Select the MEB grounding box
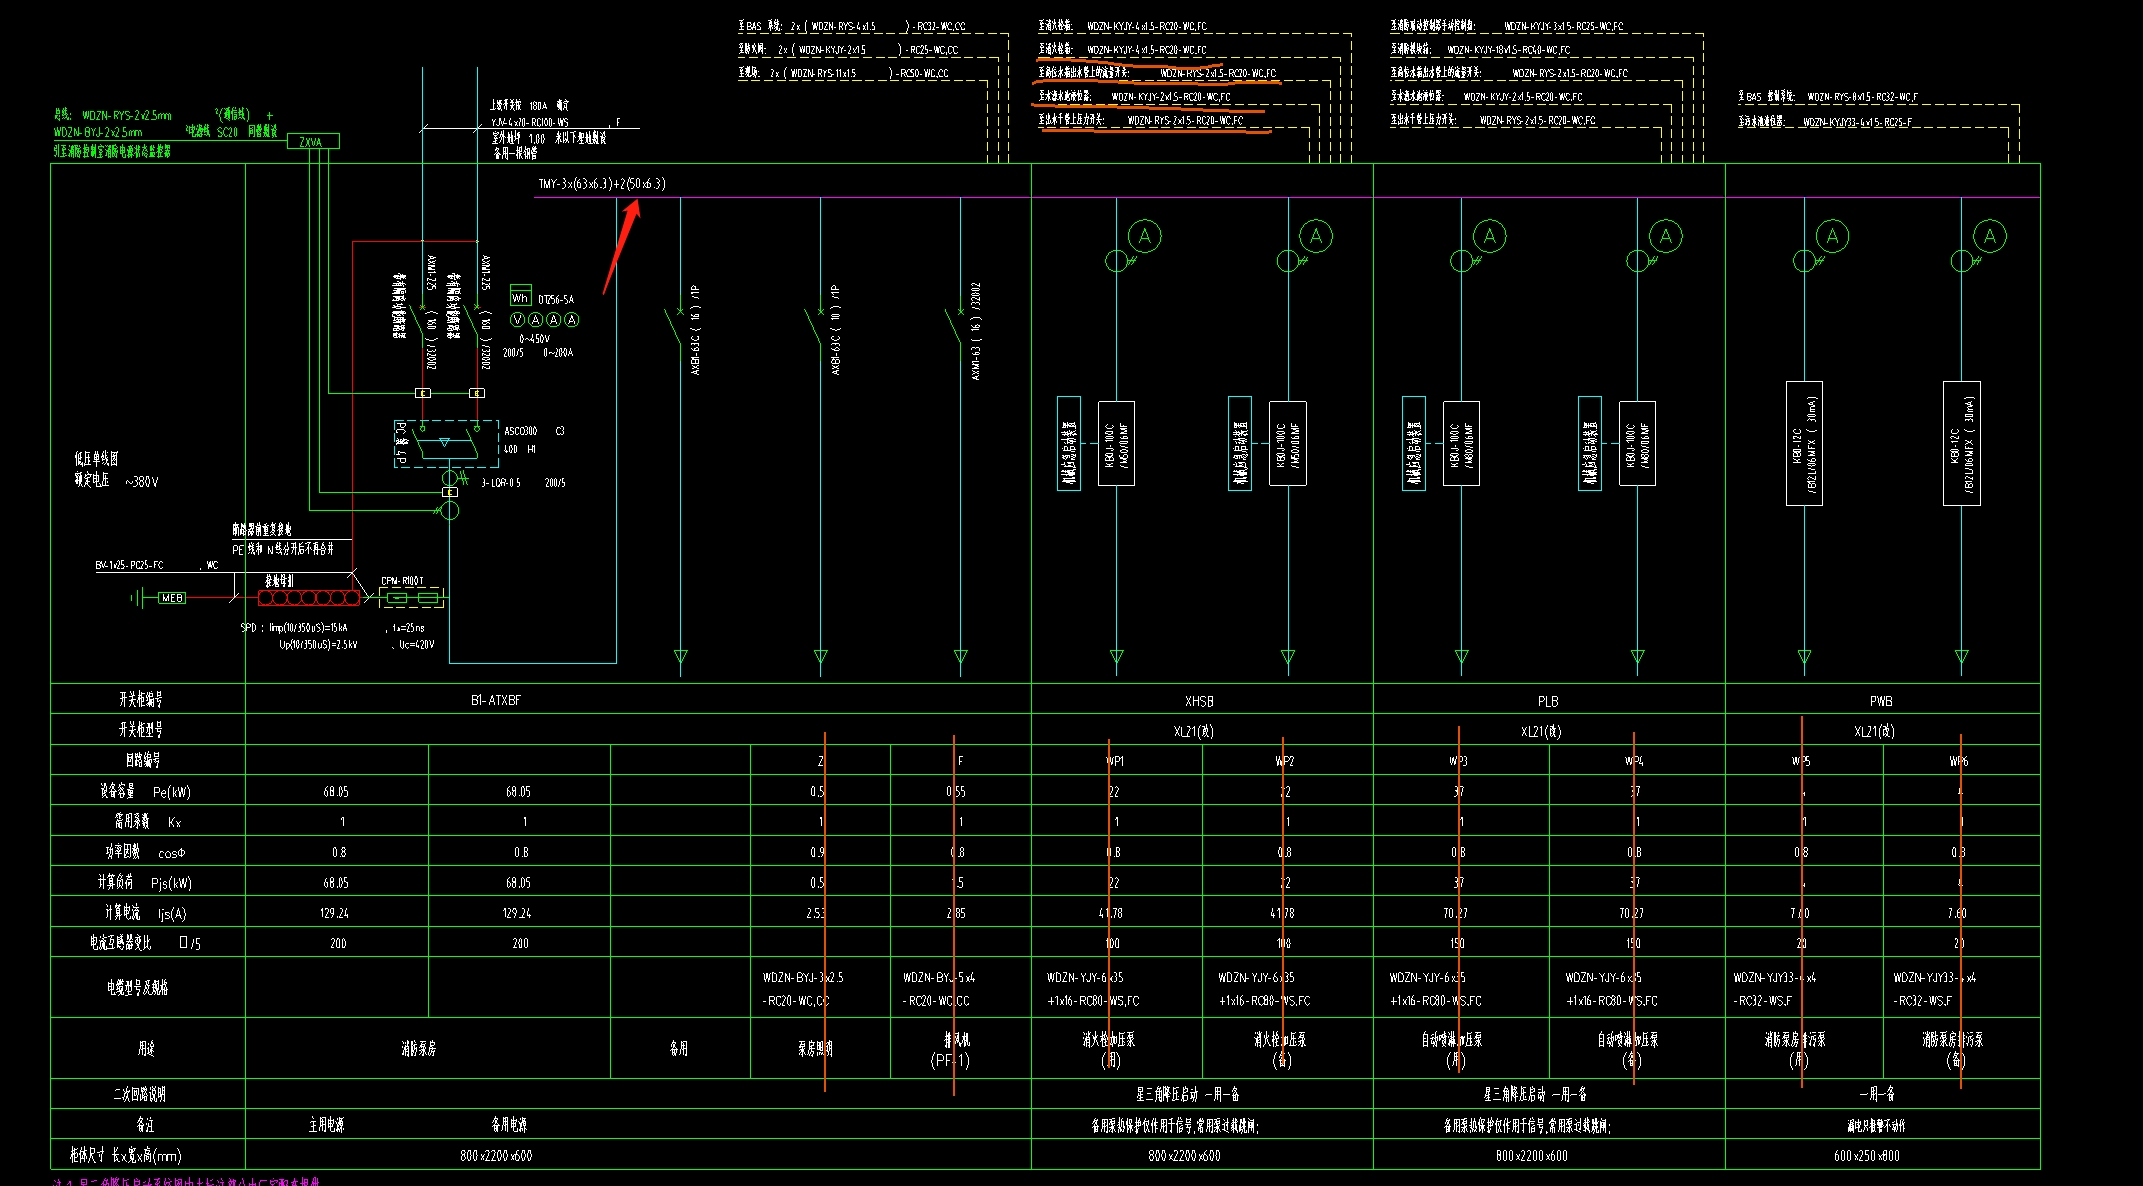This screenshot has width=2143, height=1186. (172, 598)
